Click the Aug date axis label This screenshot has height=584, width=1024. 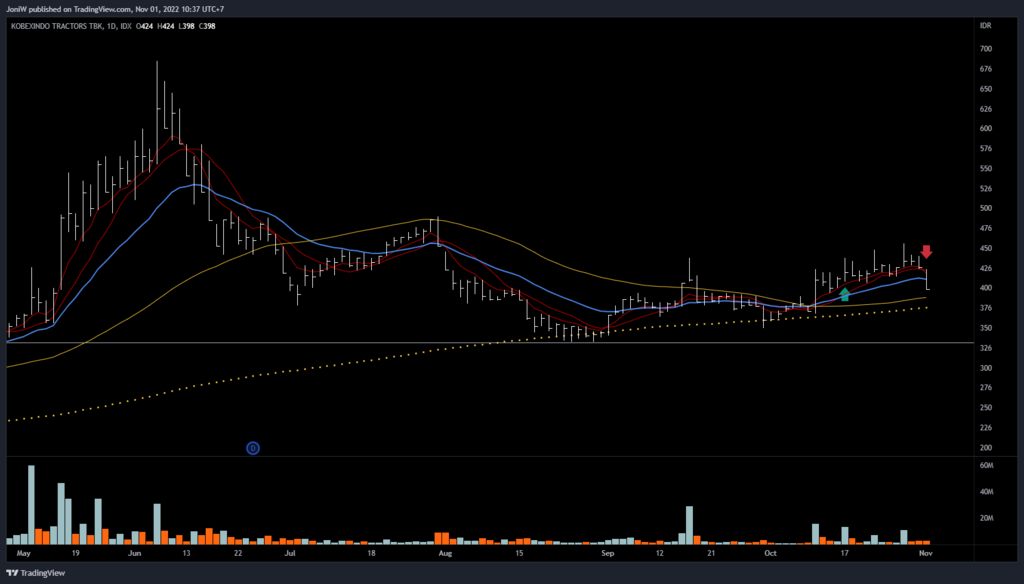coord(445,552)
